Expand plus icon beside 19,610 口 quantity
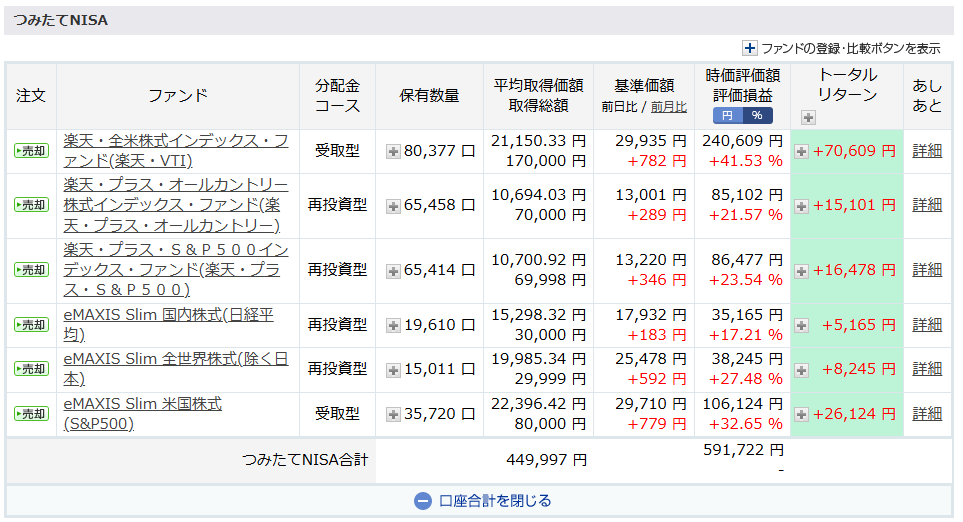Image resolution: width=963 pixels, height=522 pixels. (x=393, y=325)
